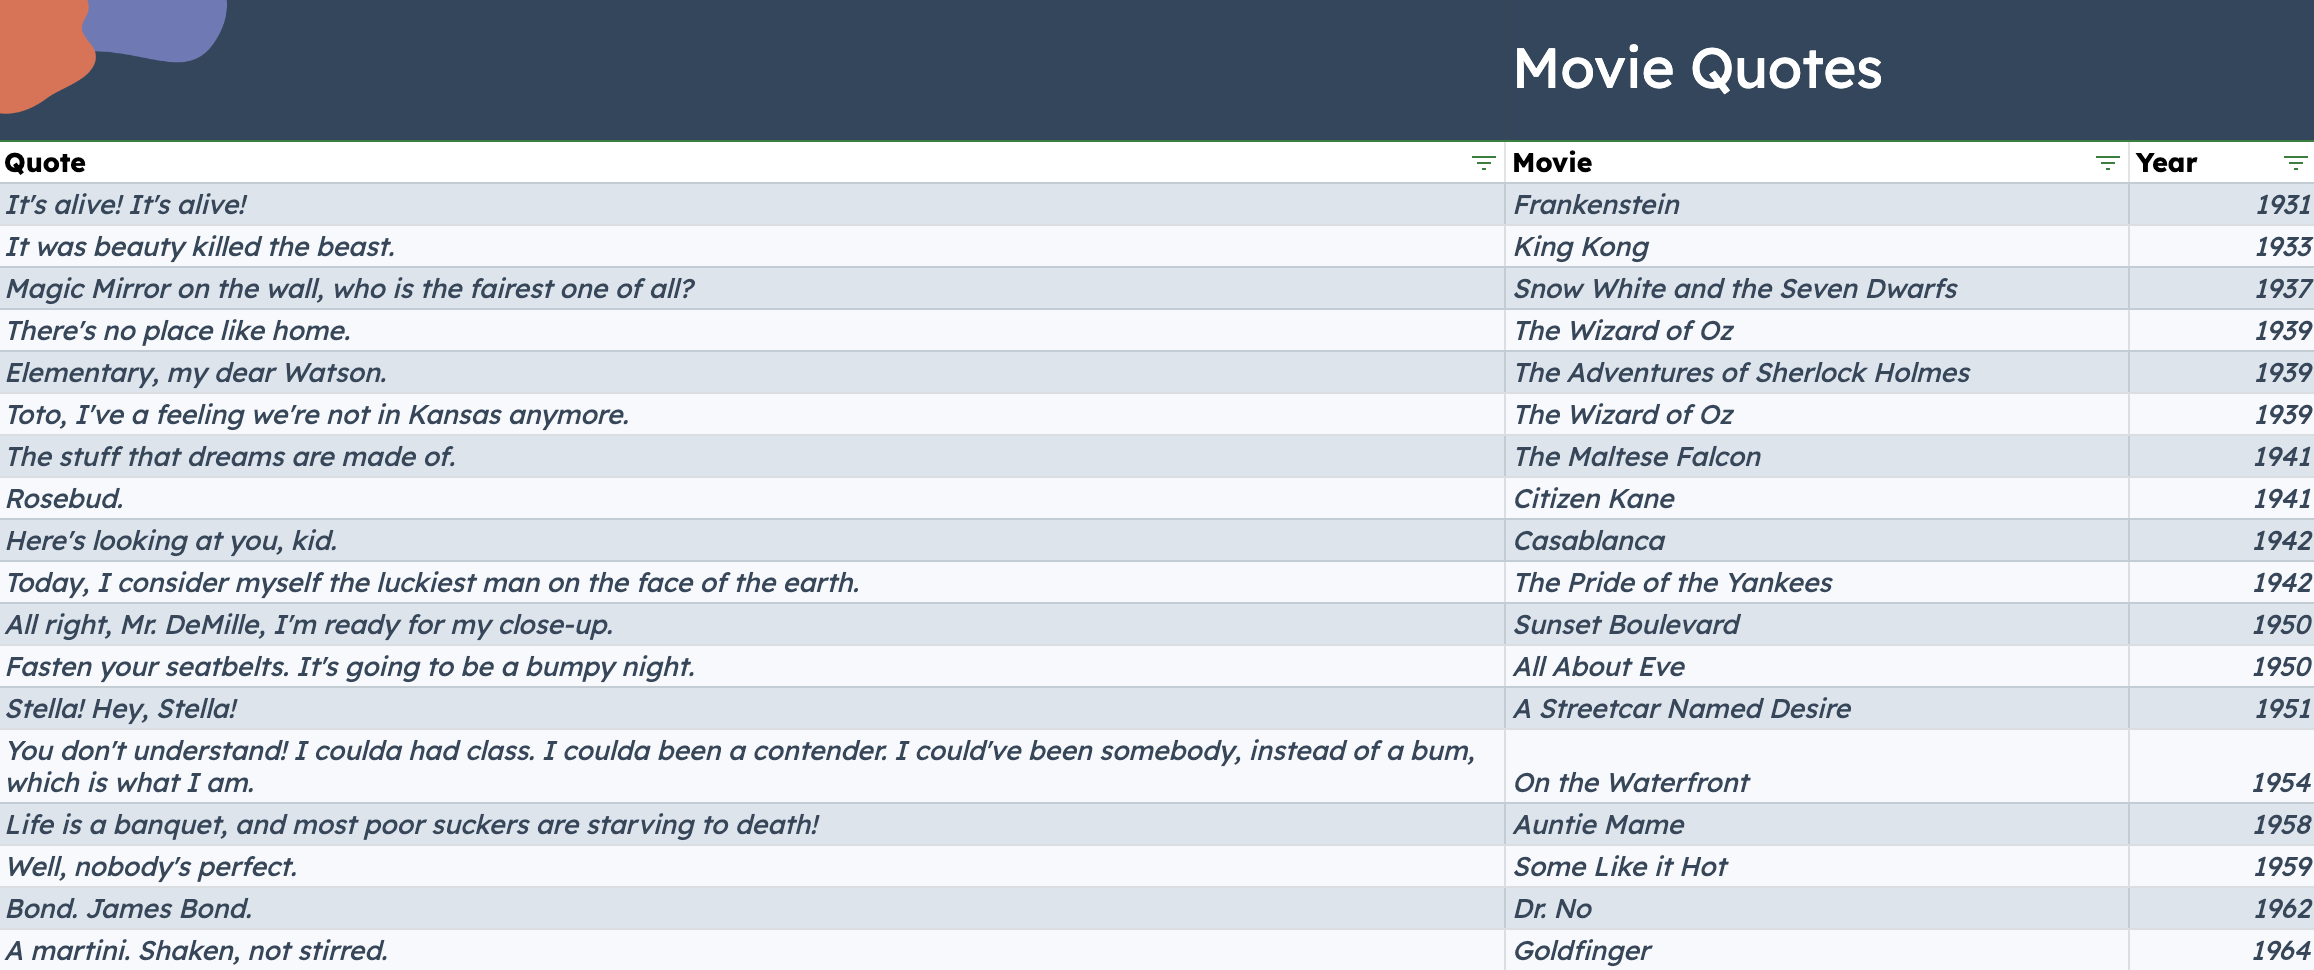This screenshot has width=2314, height=970.
Task: Select the Casablanca movie cell
Action: [x=1589, y=540]
